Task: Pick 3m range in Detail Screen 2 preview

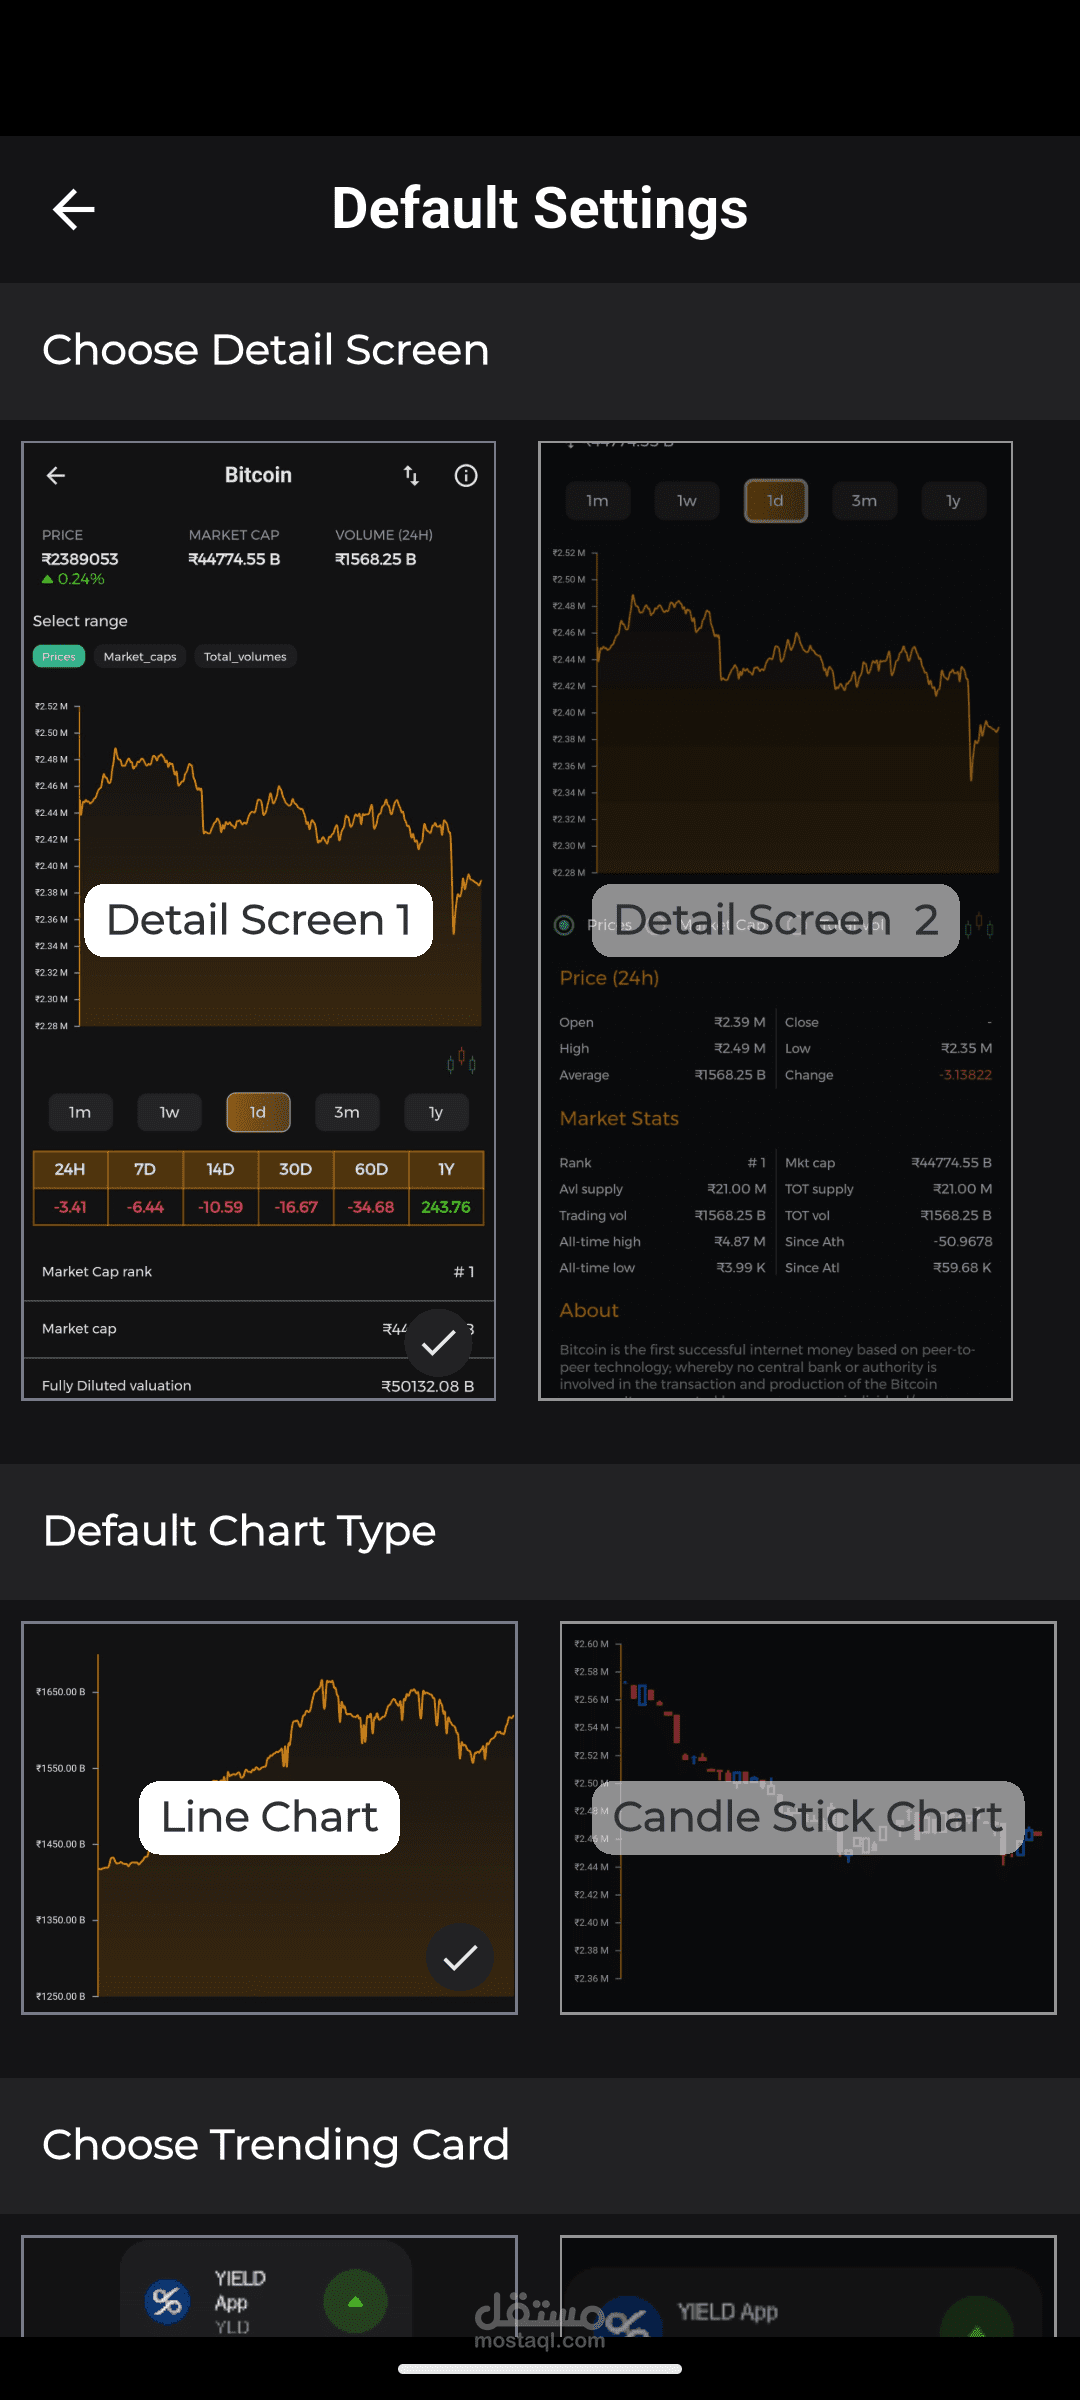Action: [864, 501]
